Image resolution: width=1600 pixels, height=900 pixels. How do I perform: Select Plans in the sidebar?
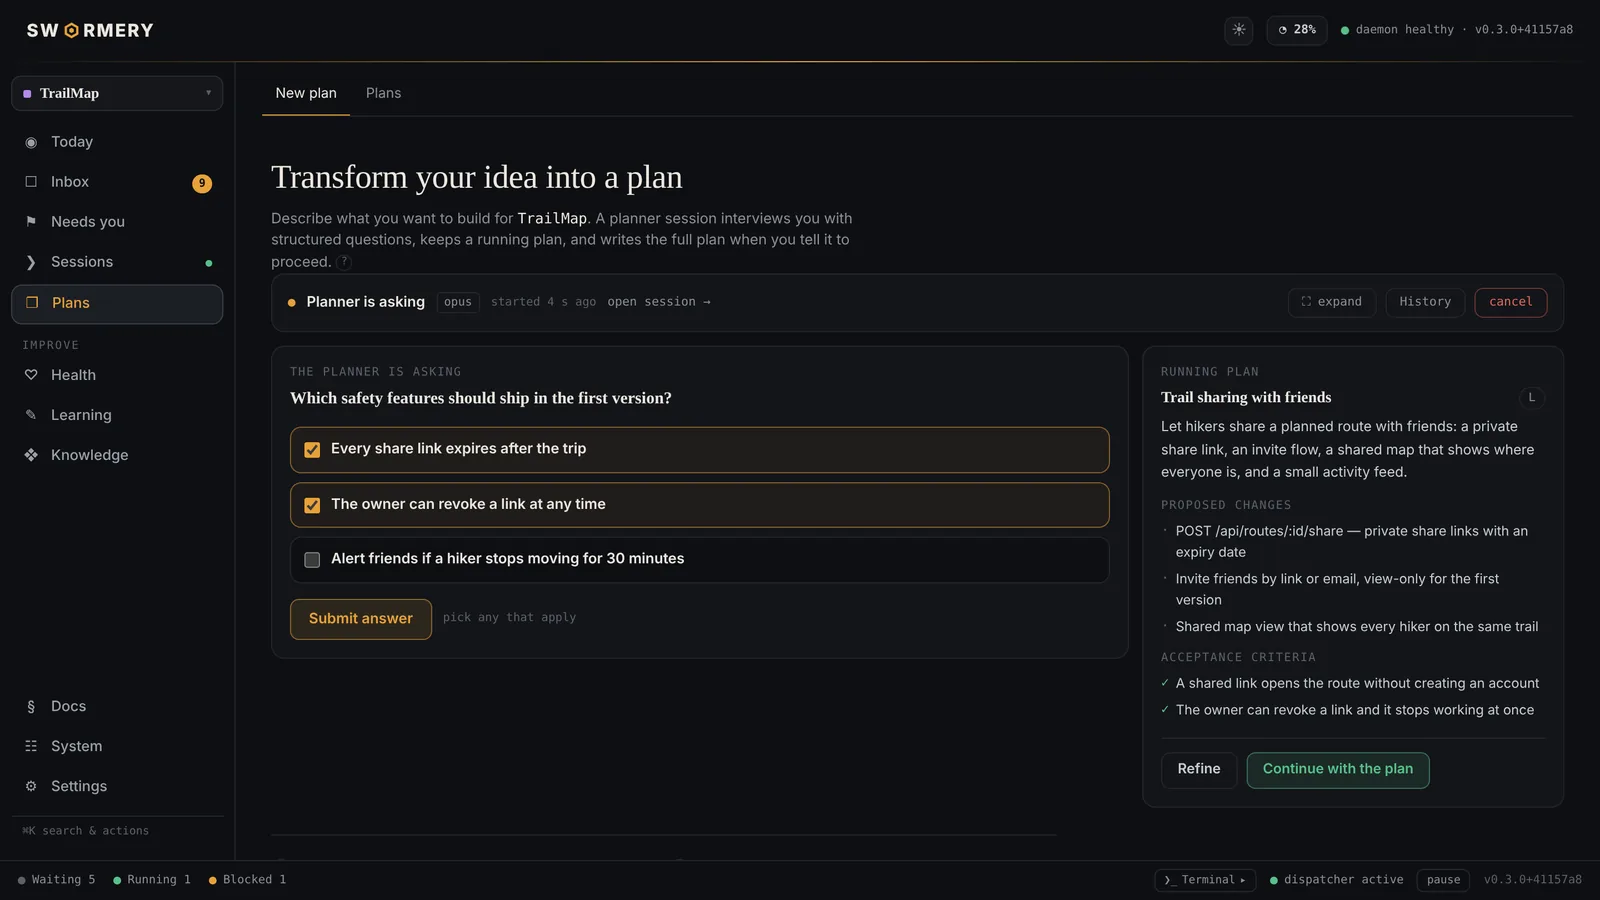coord(117,304)
